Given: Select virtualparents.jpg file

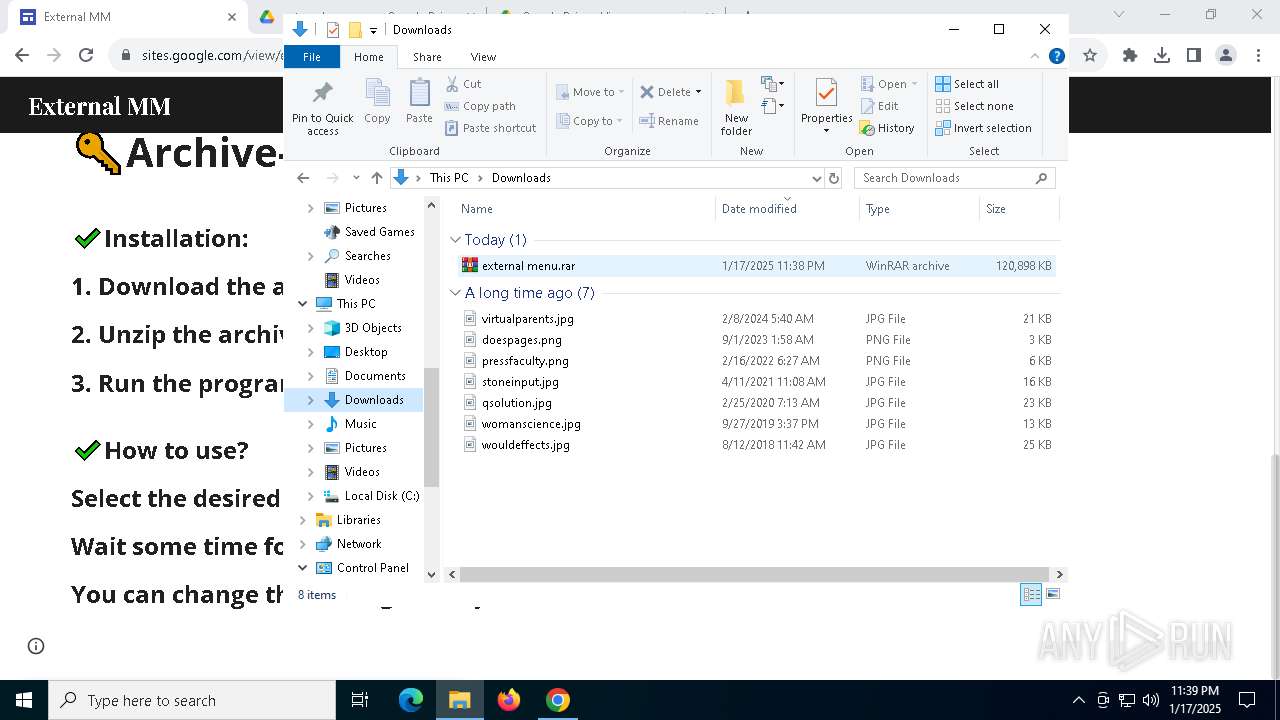Looking at the screenshot, I should (x=756, y=319).
